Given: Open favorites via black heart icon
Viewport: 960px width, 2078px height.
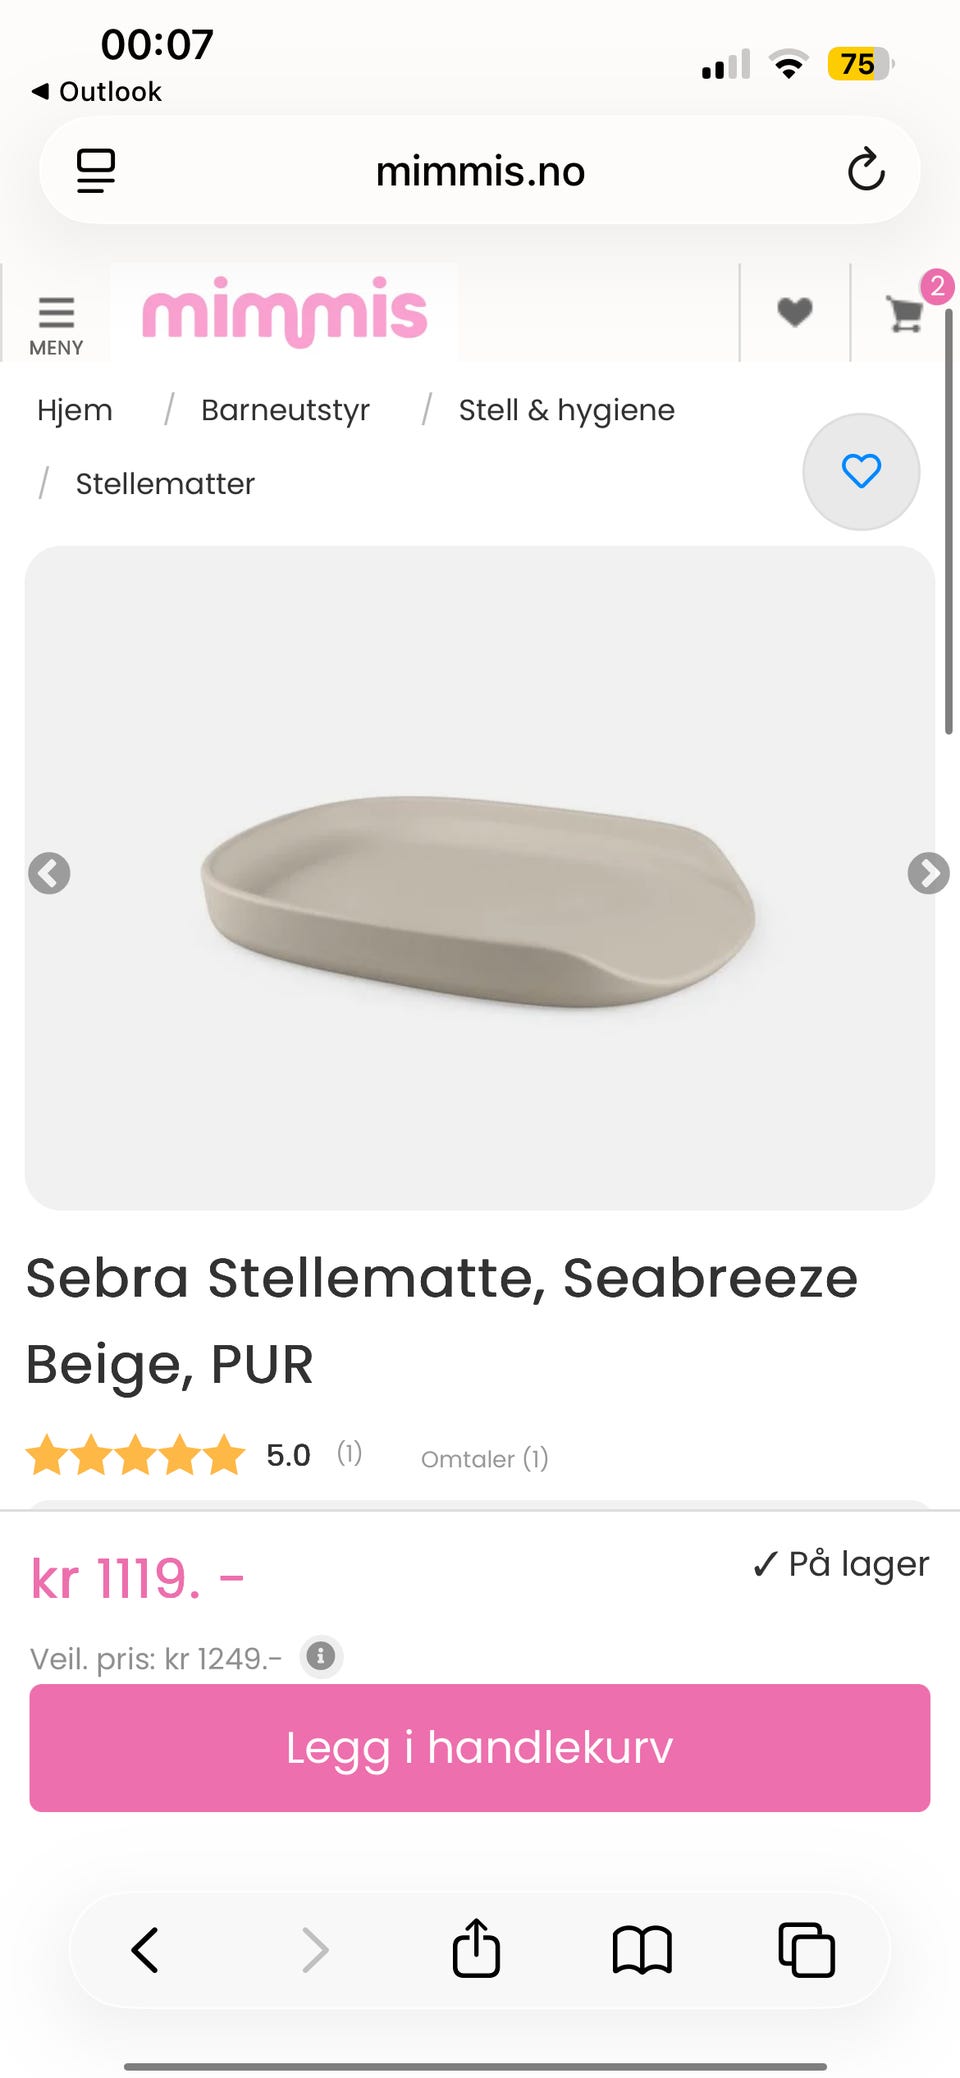Looking at the screenshot, I should 795,313.
